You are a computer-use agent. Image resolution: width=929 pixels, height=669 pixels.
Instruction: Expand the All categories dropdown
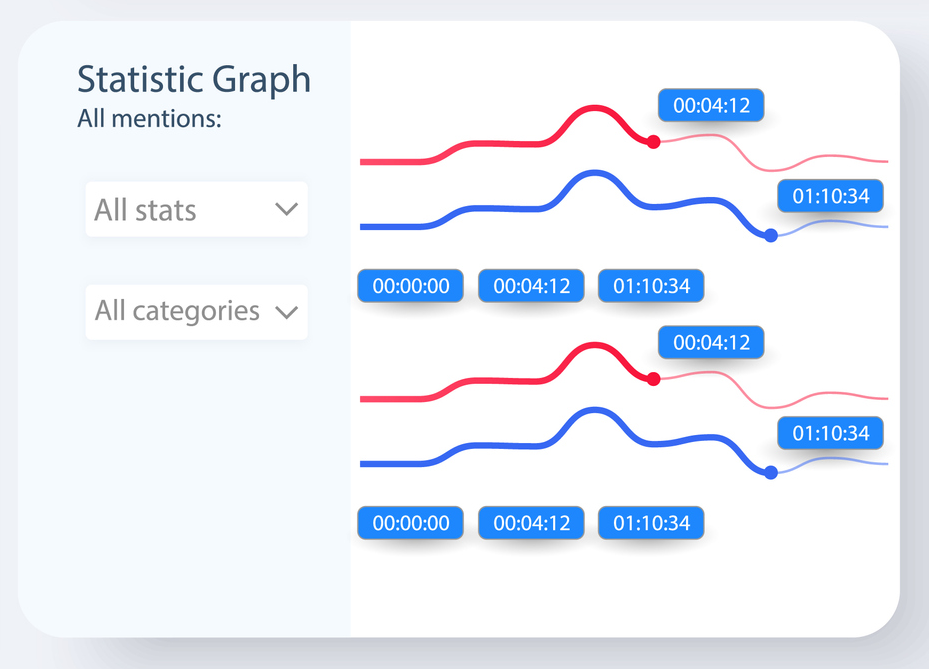click(x=196, y=312)
